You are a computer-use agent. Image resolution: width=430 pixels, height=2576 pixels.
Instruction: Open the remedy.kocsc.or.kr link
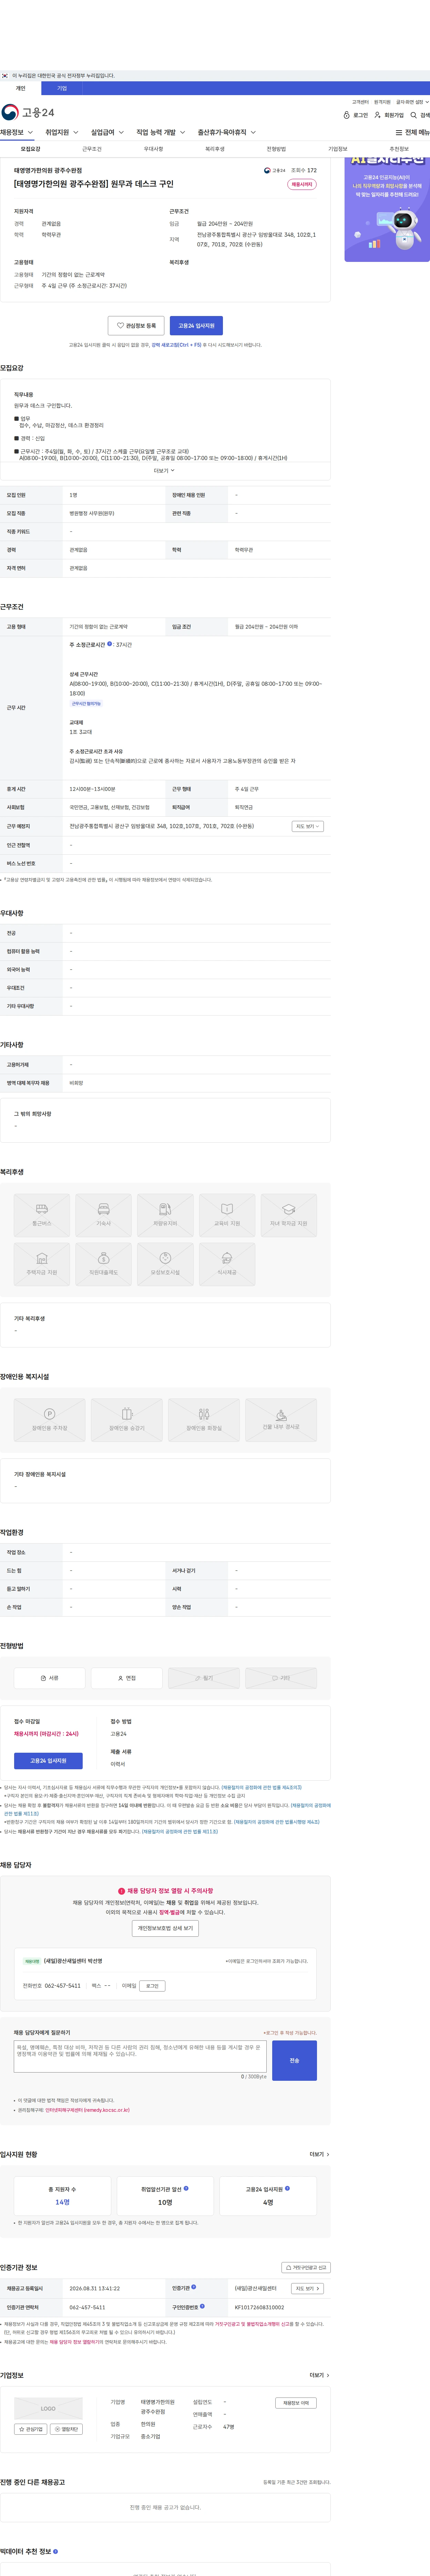[x=87, y=2110]
